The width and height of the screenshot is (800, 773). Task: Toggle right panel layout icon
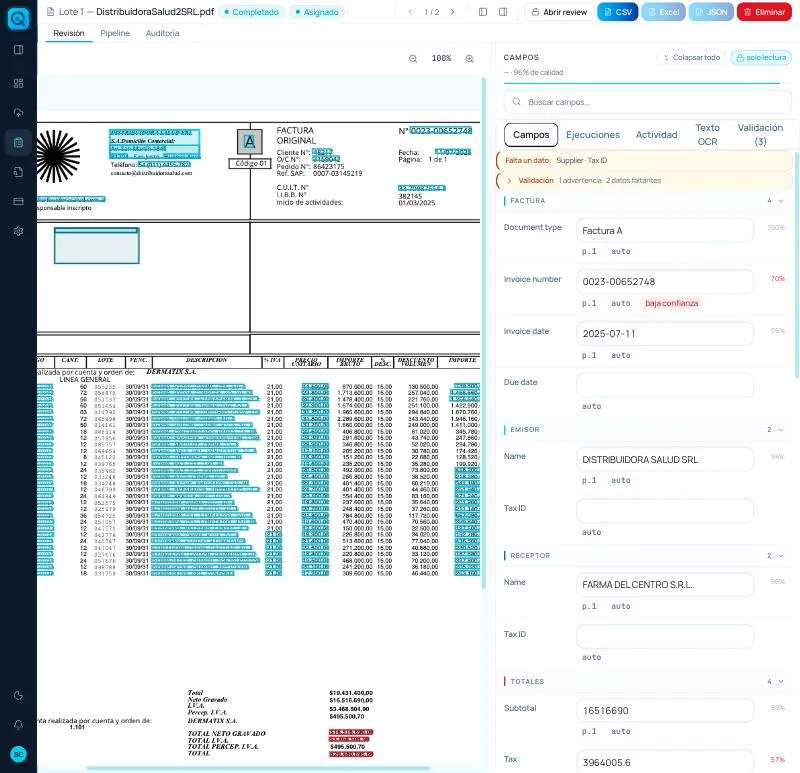click(x=503, y=12)
